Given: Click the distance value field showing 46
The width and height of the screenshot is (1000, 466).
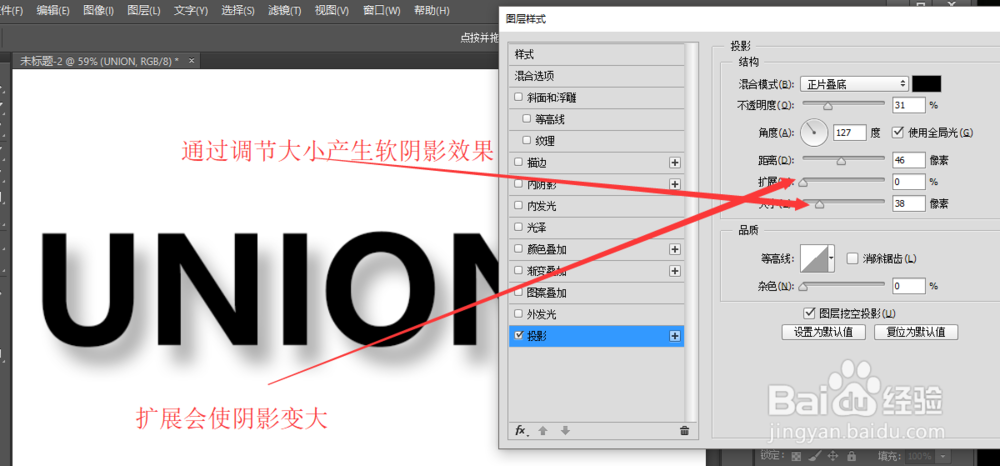Looking at the screenshot, I should pyautogui.click(x=909, y=160).
